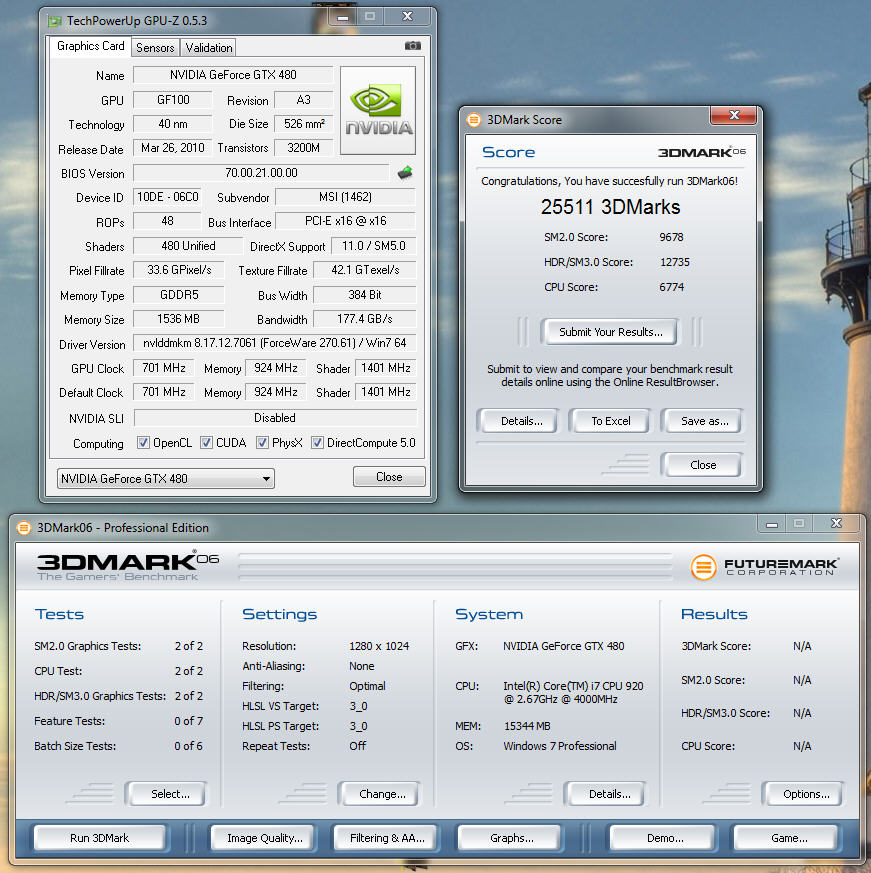Image resolution: width=871 pixels, height=873 pixels.
Task: Click the Run 3DMark button
Action: [x=99, y=838]
